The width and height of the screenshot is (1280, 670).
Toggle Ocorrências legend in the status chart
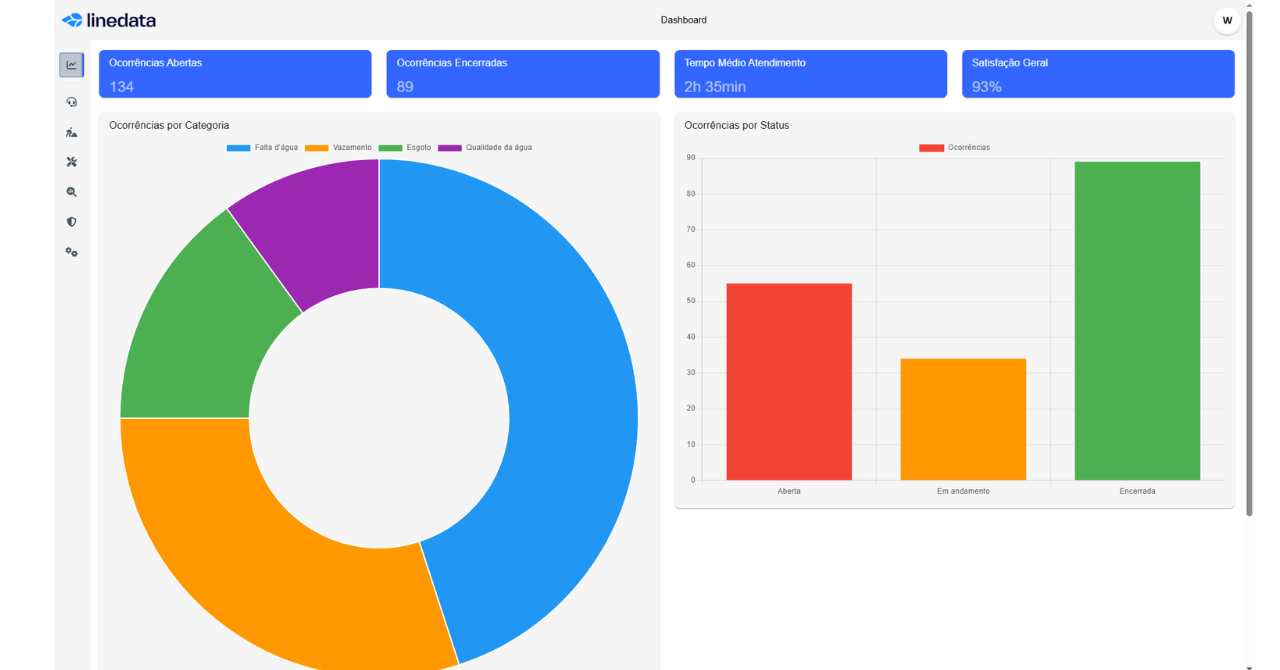pyautogui.click(x=954, y=148)
